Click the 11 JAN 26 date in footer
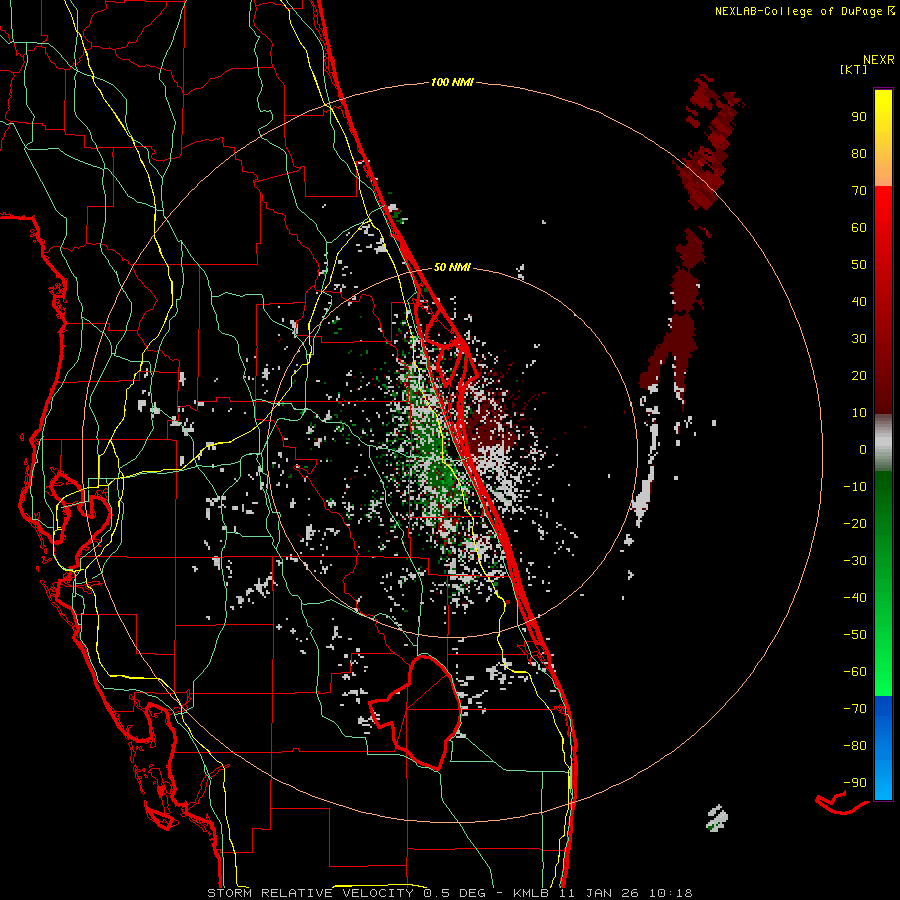Screen dimensions: 900x900 [x=599, y=893]
